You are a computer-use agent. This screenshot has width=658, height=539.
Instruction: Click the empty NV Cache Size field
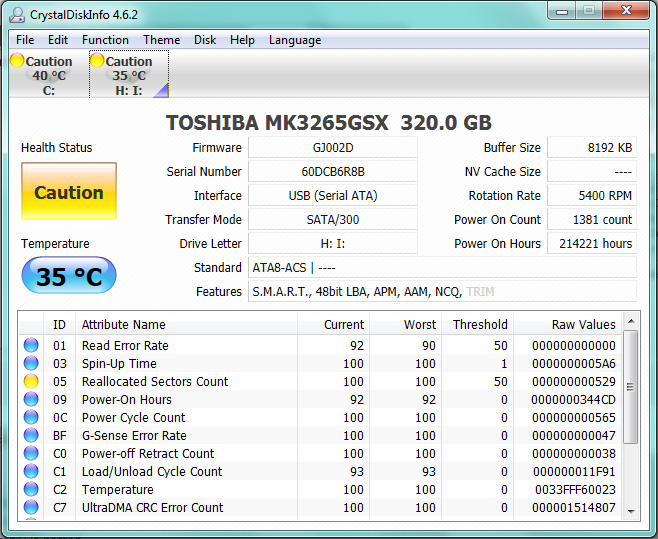[592, 172]
